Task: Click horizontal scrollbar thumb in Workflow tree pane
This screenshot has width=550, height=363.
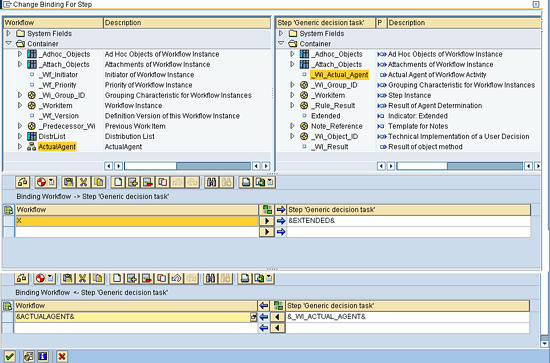Action: click(x=150, y=166)
